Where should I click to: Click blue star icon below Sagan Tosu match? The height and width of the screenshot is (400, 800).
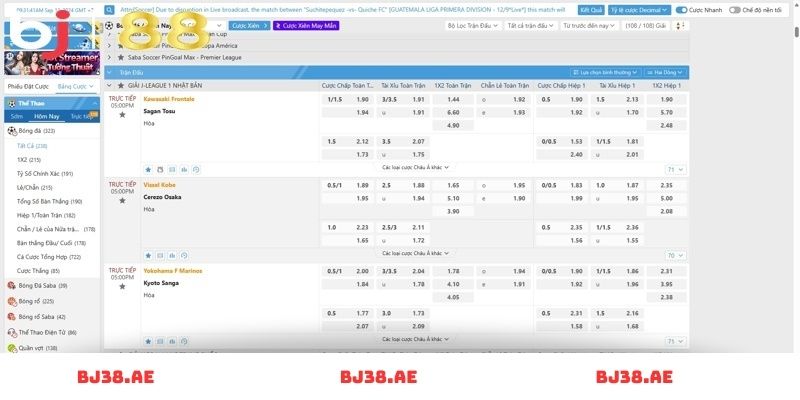pyautogui.click(x=148, y=169)
